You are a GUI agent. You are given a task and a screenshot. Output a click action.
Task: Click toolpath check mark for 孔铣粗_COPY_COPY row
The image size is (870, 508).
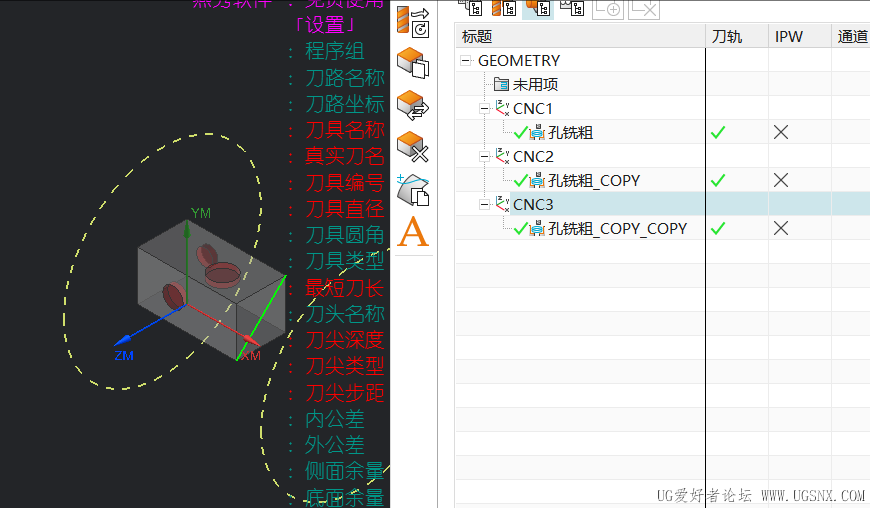[718, 228]
